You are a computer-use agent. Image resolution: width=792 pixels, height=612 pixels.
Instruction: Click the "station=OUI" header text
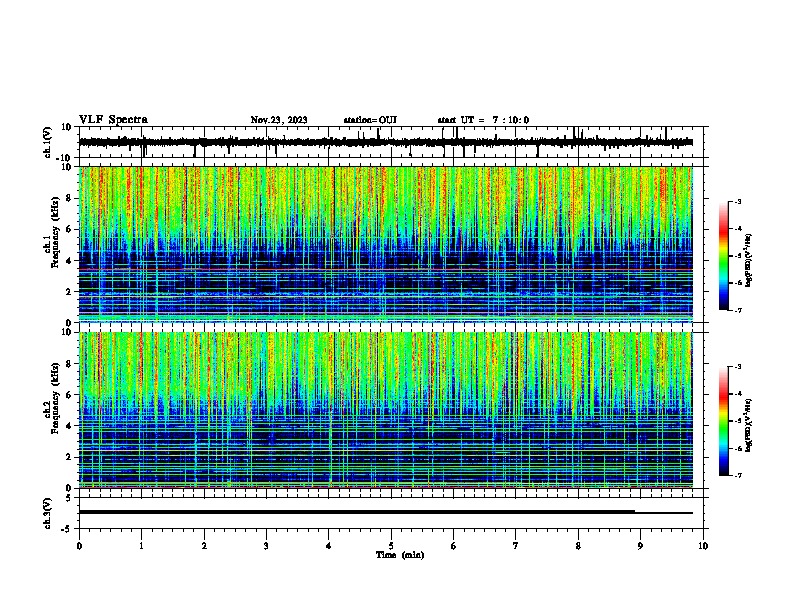point(370,120)
